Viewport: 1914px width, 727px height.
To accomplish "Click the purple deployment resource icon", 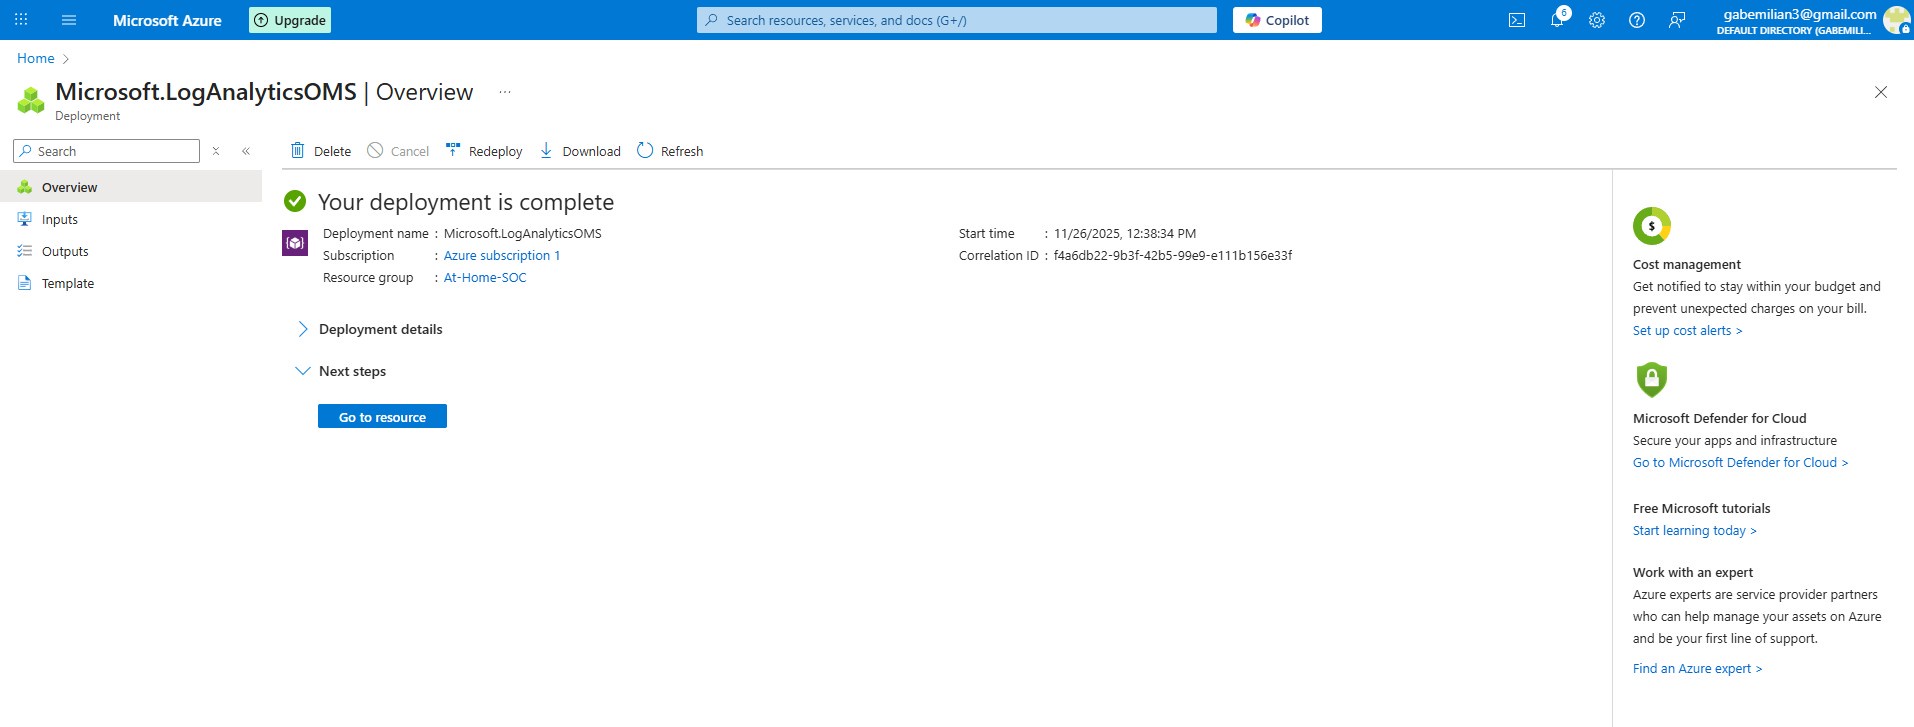I will (x=295, y=243).
